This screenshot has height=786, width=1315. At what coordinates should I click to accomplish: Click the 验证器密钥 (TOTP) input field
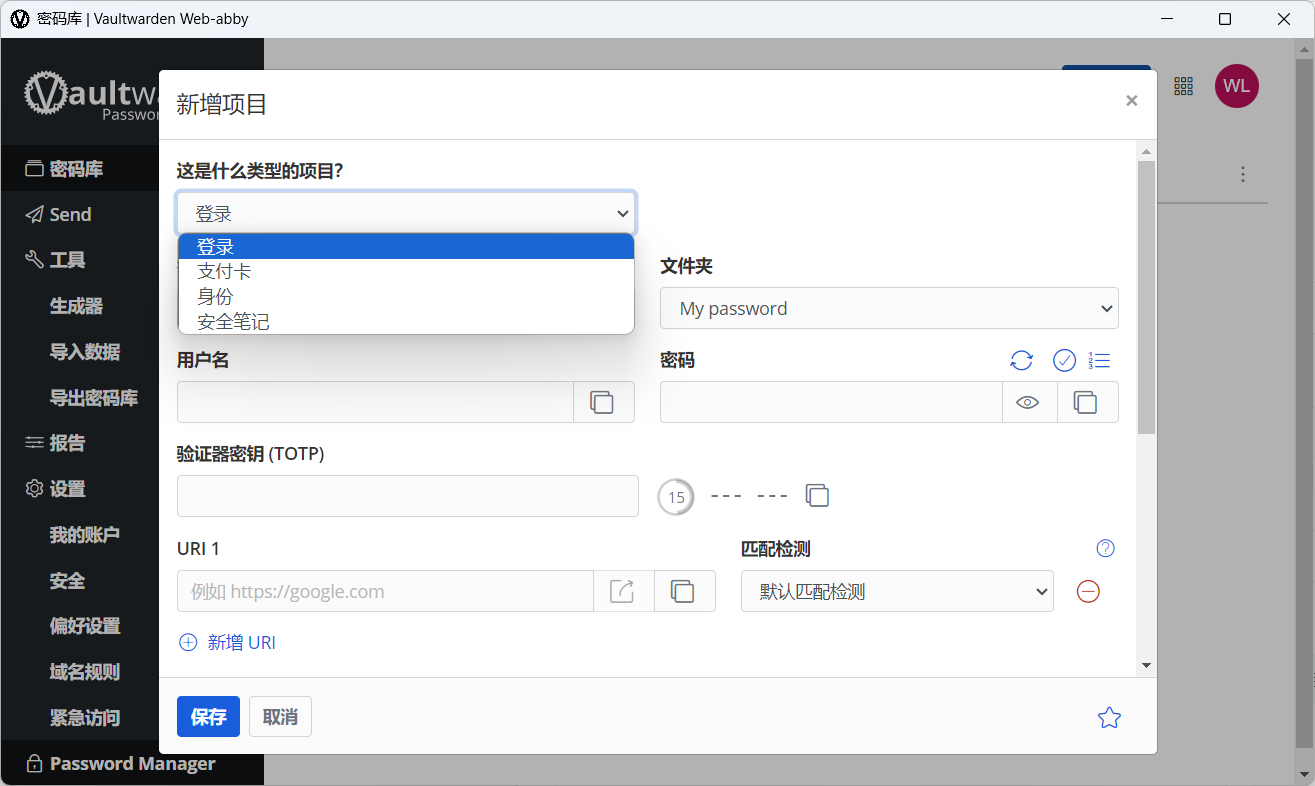pyautogui.click(x=408, y=496)
